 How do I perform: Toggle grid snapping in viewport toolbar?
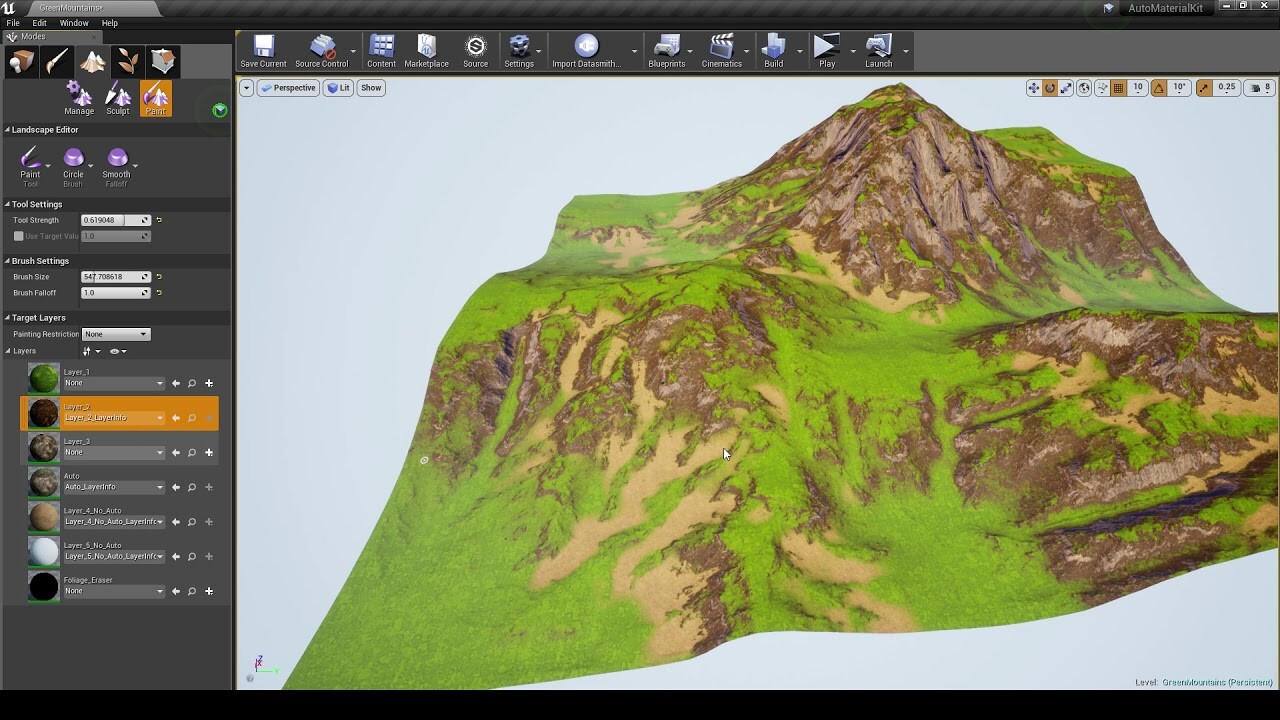coord(1119,88)
